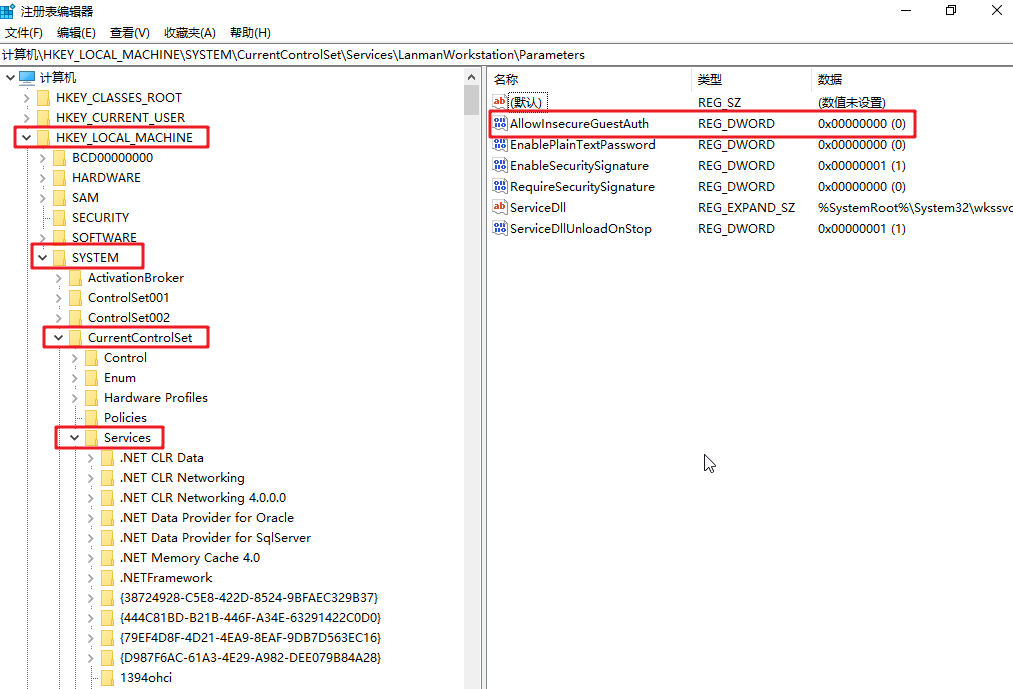This screenshot has width=1013, height=689.
Task: Click the SECURITY key folder icon
Action: pos(59,218)
